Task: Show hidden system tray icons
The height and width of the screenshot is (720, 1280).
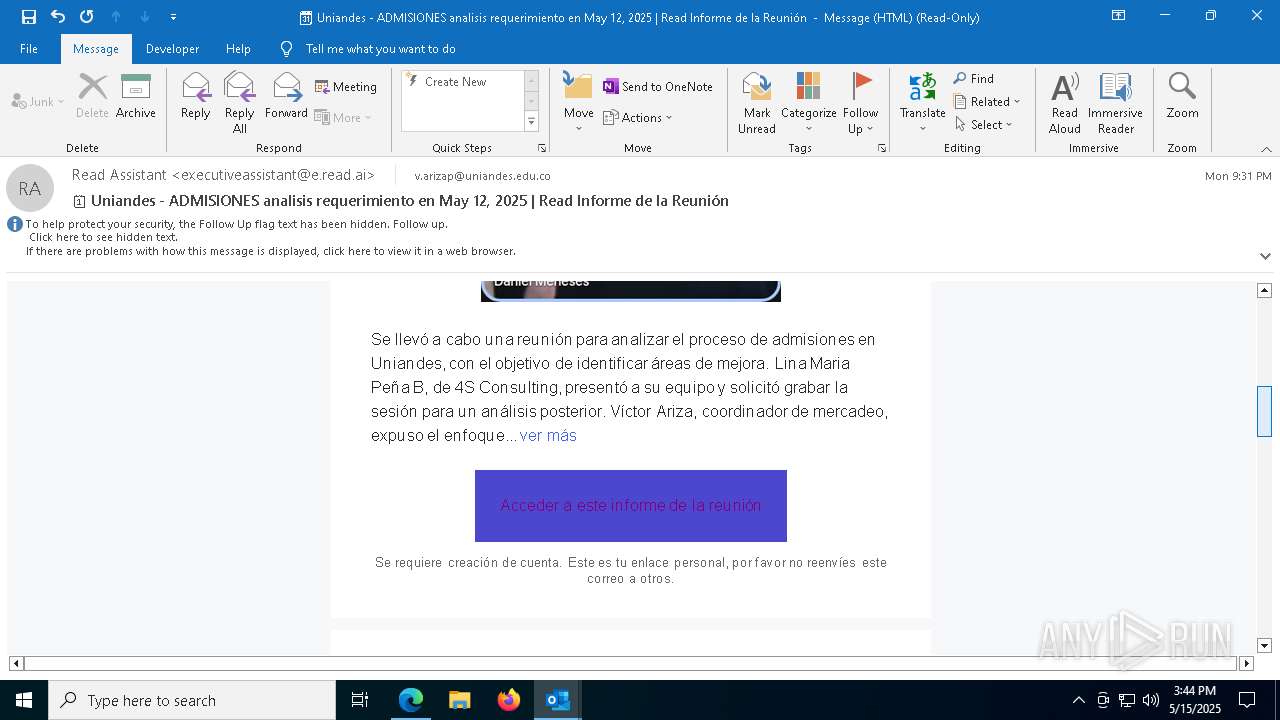Action: point(1078,700)
